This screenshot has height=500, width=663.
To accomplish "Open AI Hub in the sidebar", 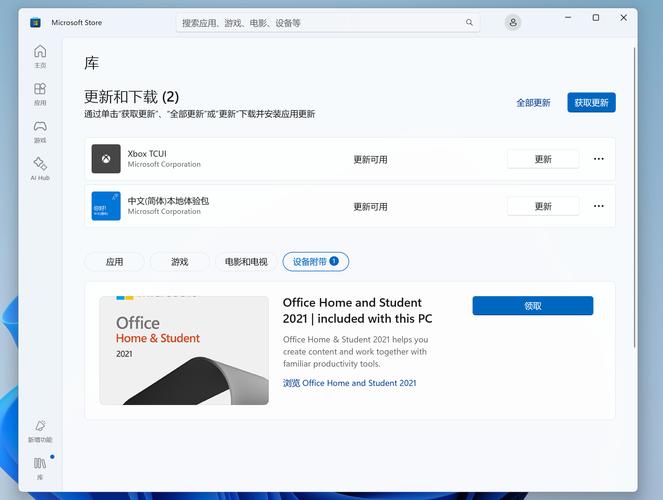I will (x=40, y=169).
